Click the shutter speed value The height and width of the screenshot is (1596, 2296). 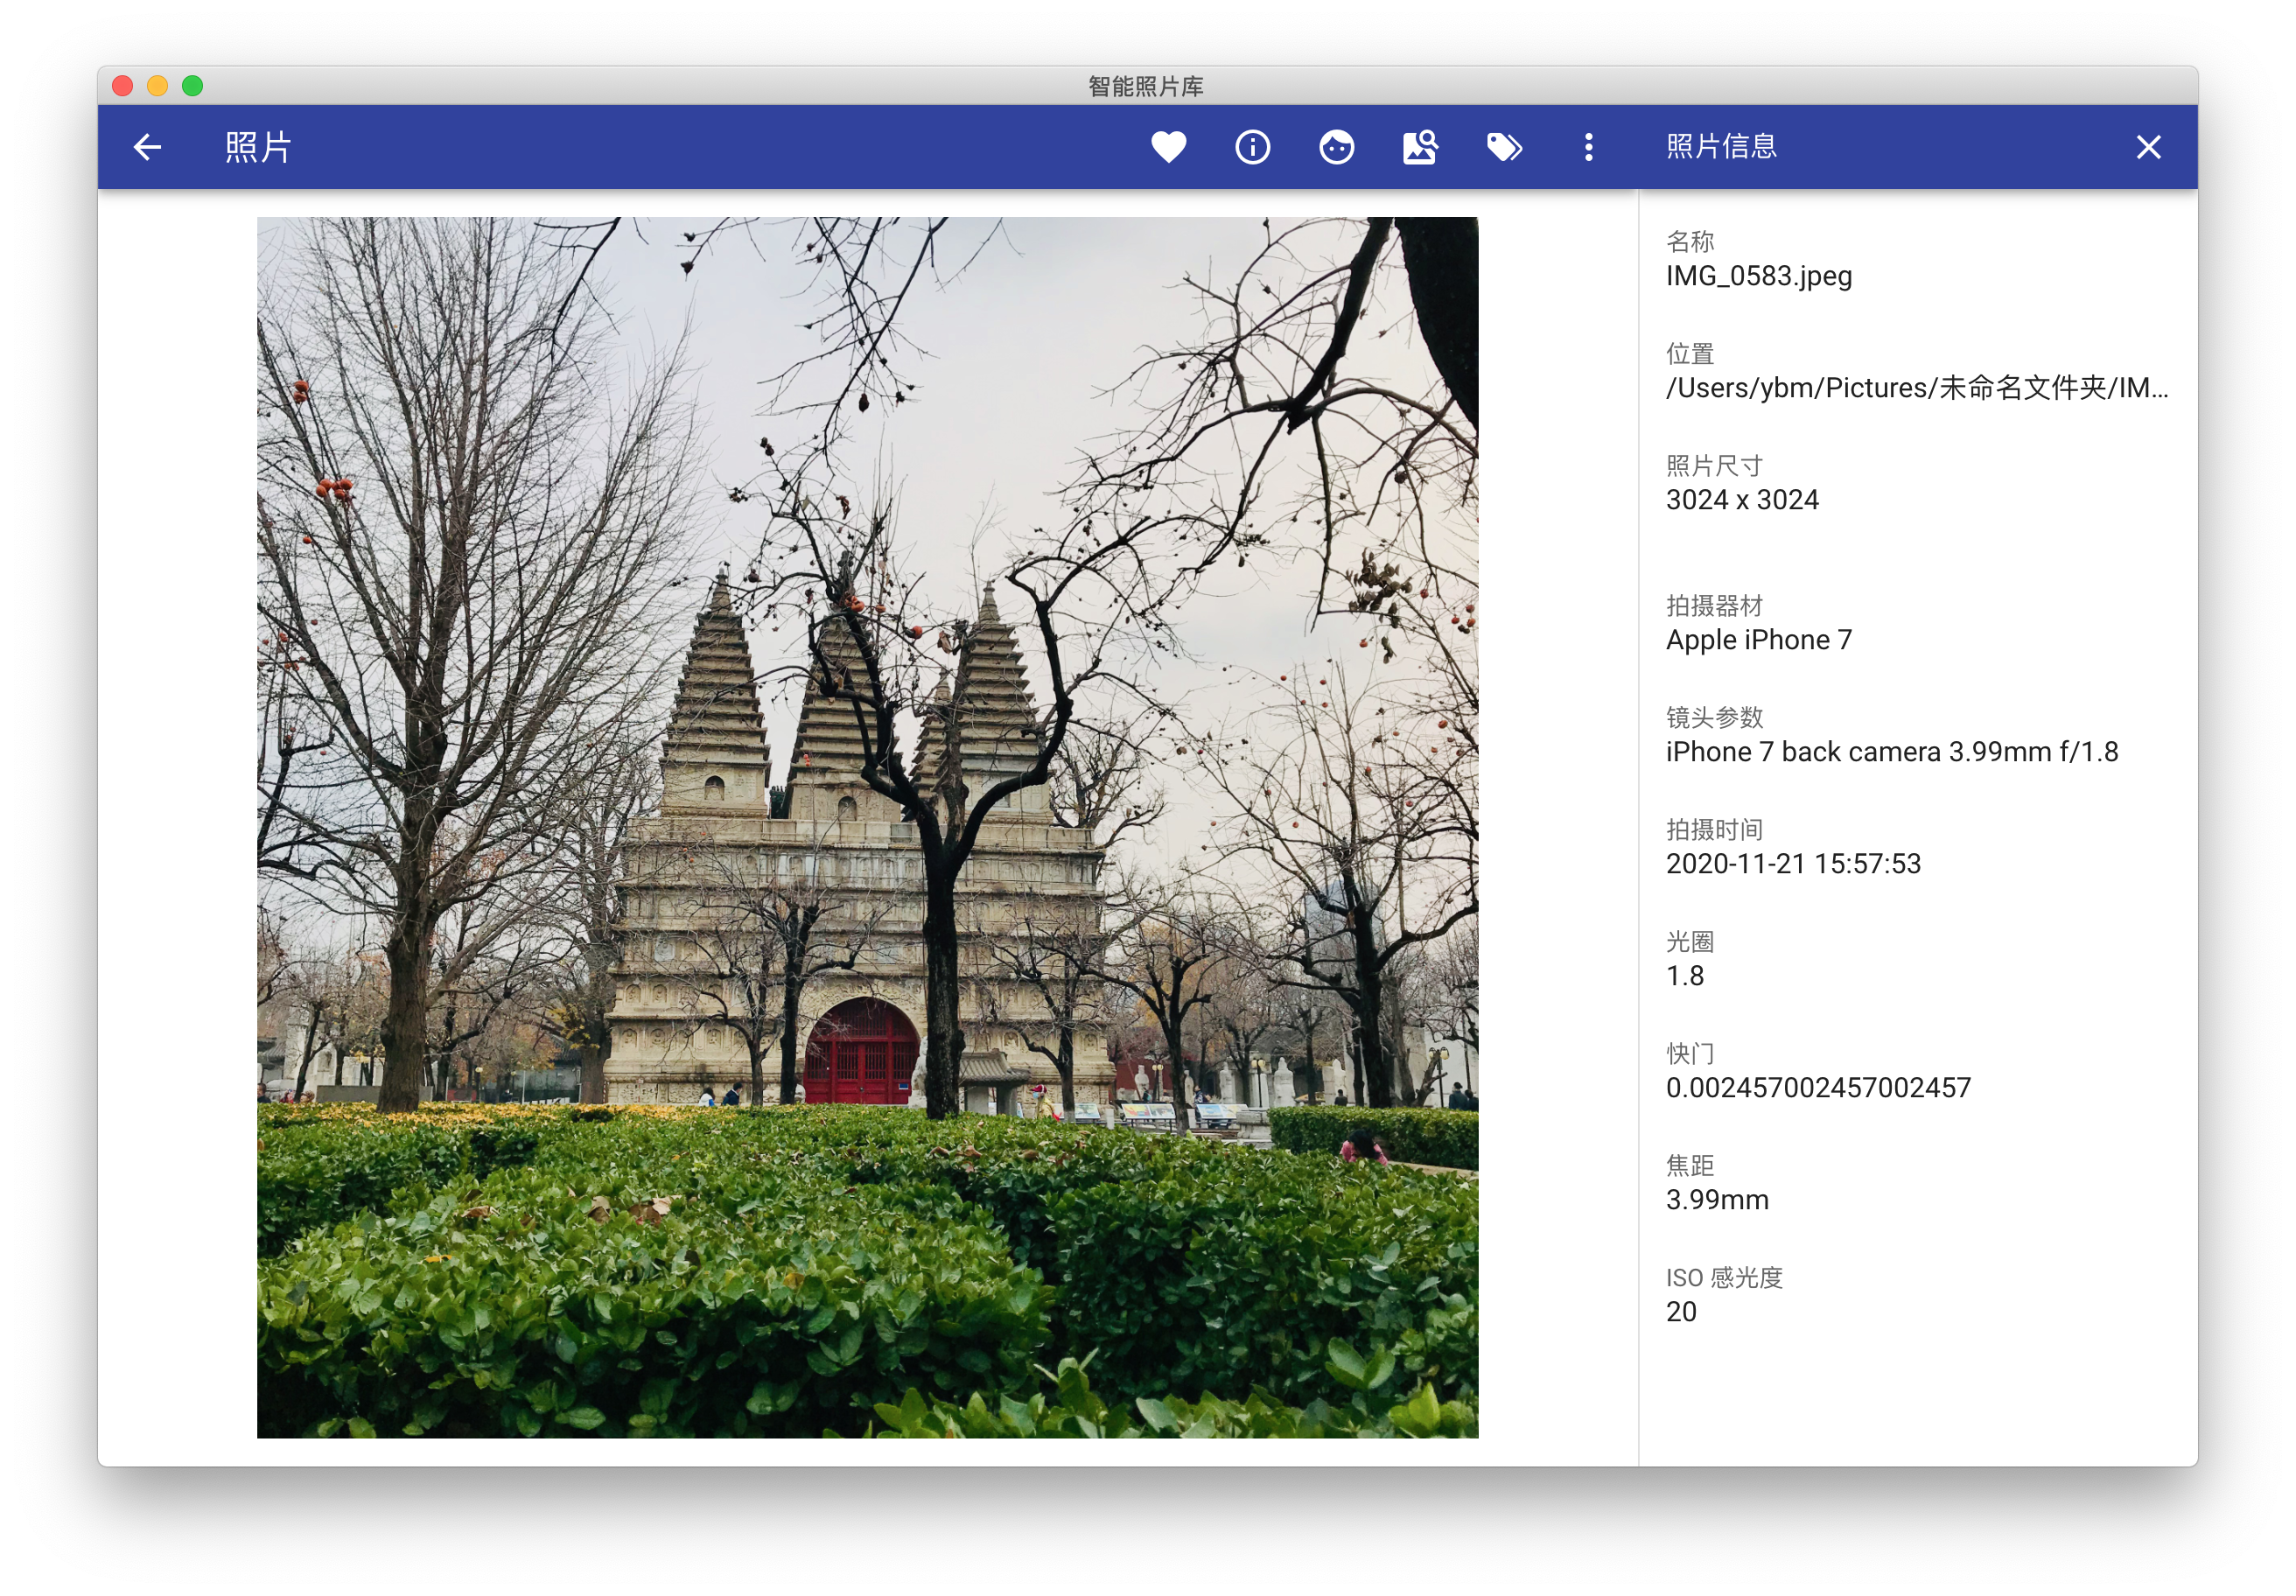tap(1817, 1088)
